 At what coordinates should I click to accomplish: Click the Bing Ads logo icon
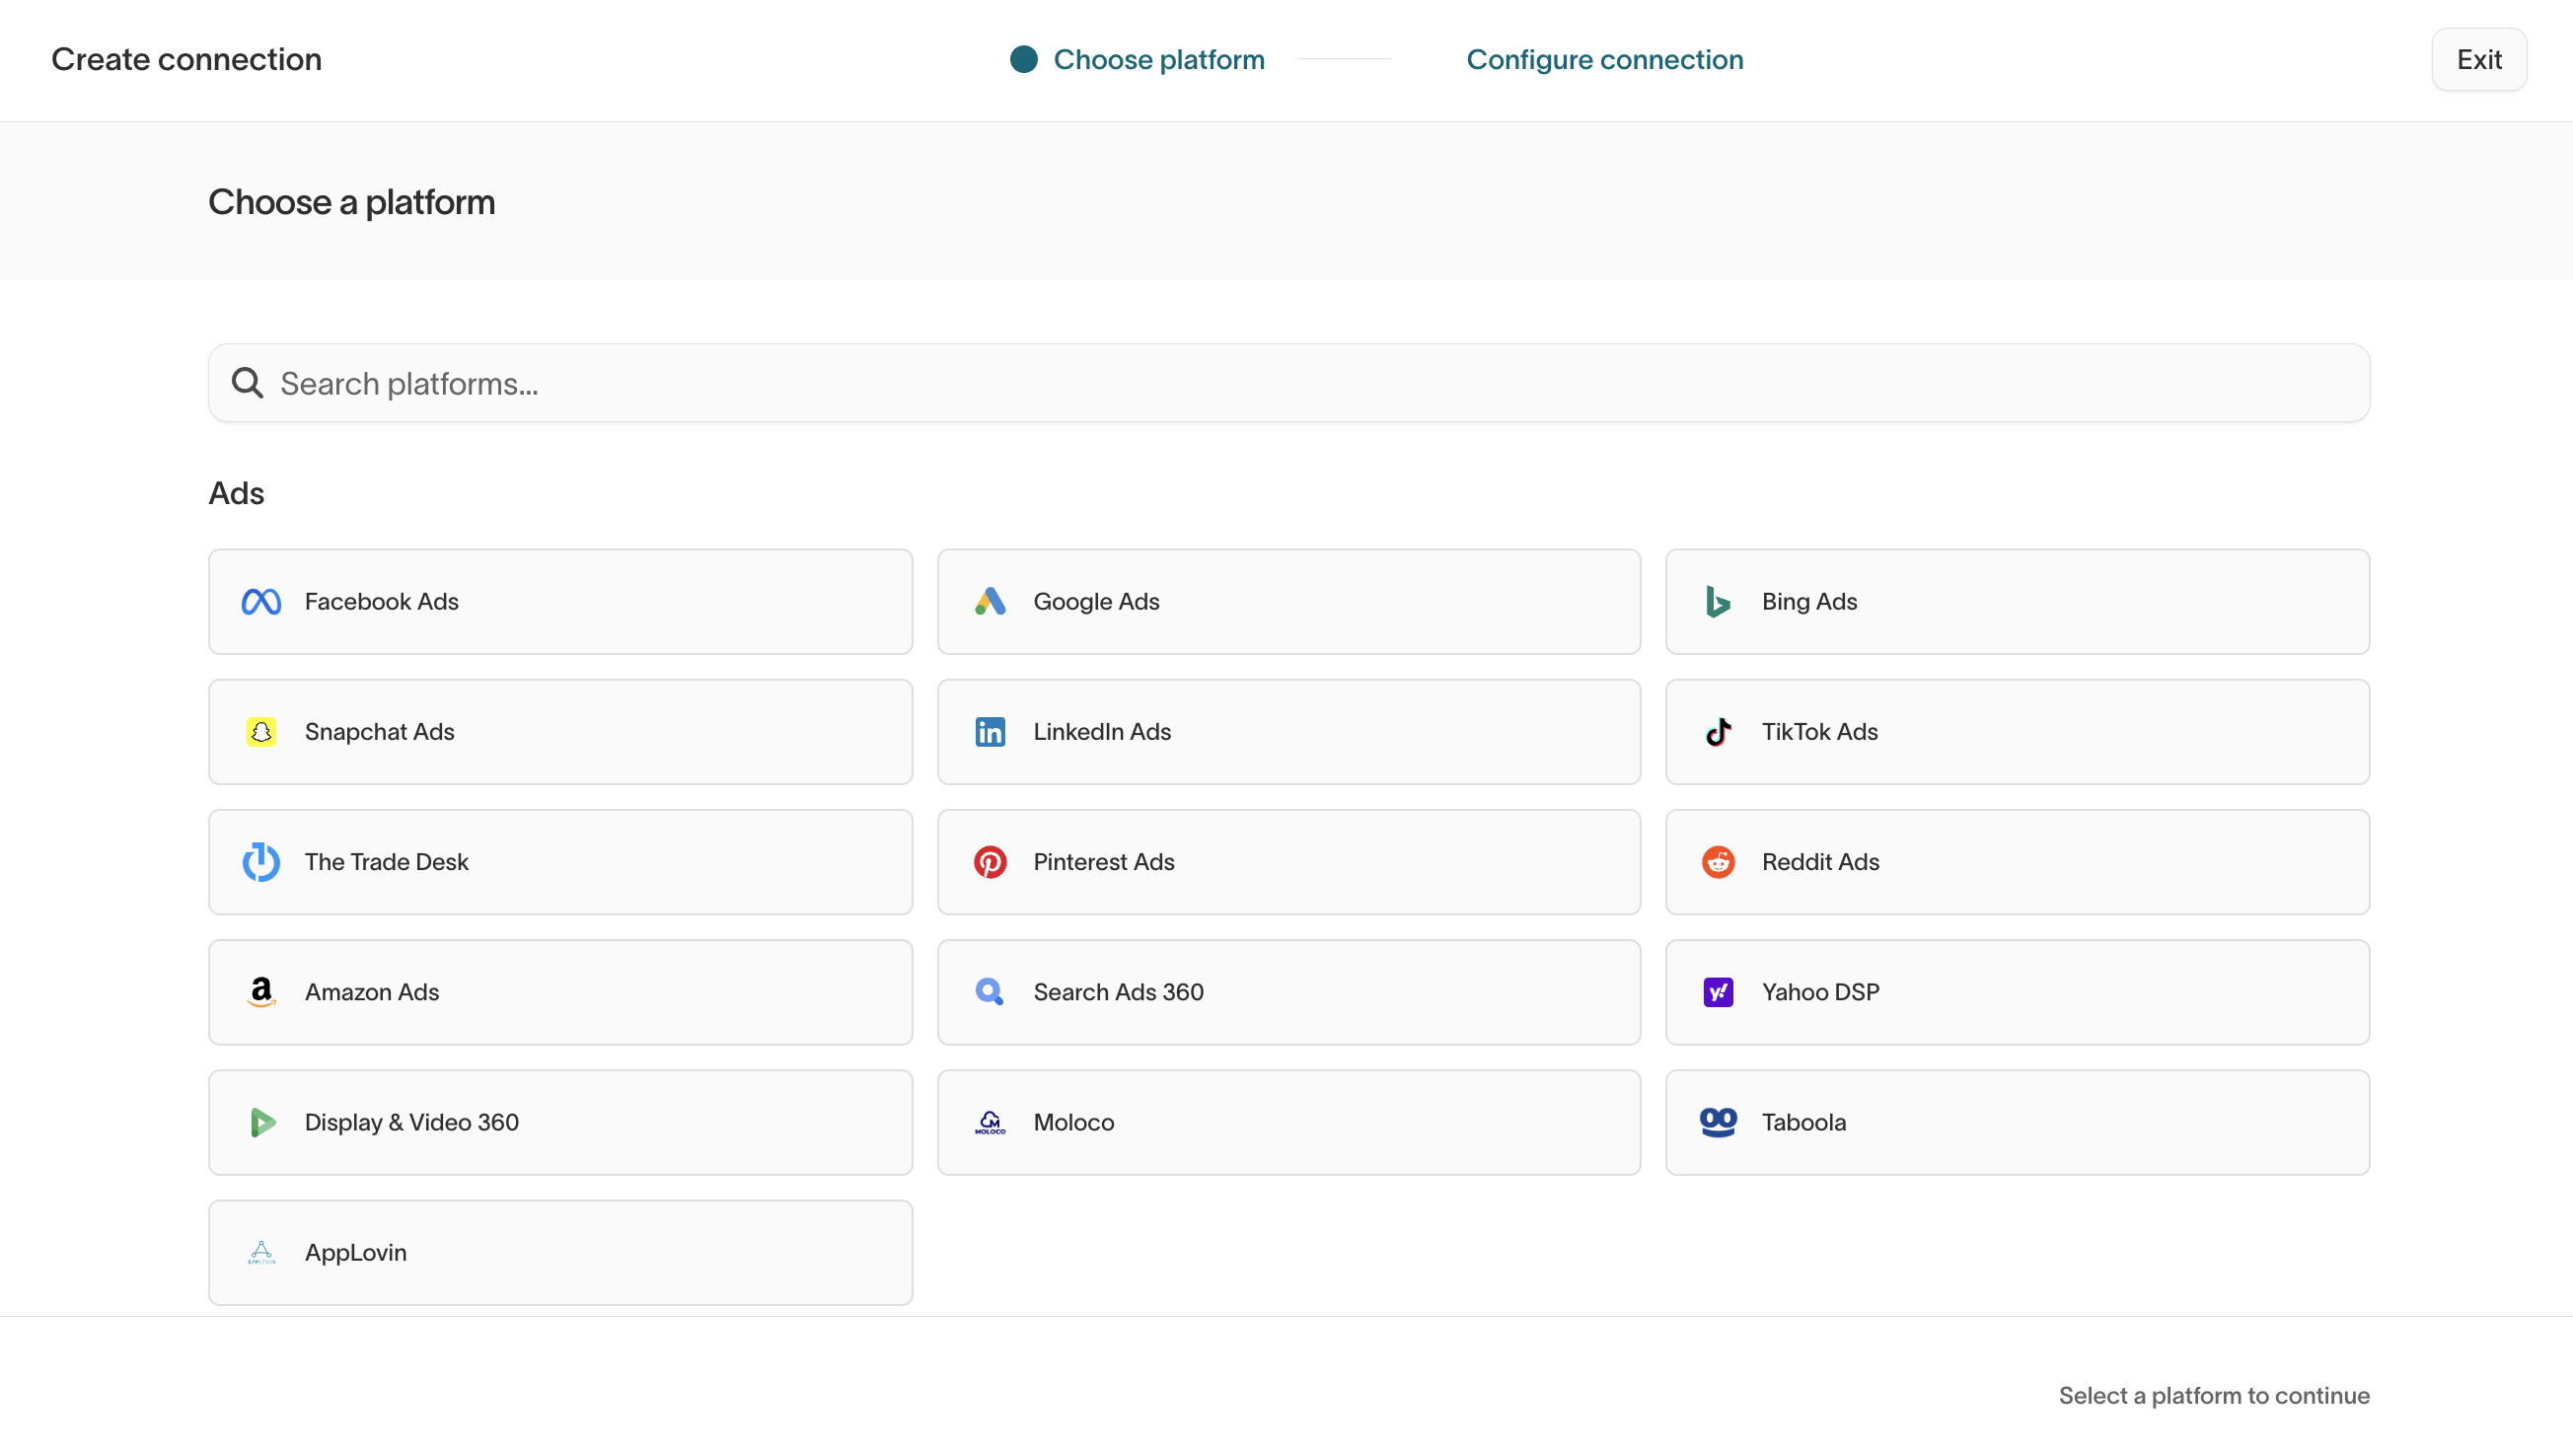pyautogui.click(x=1718, y=602)
